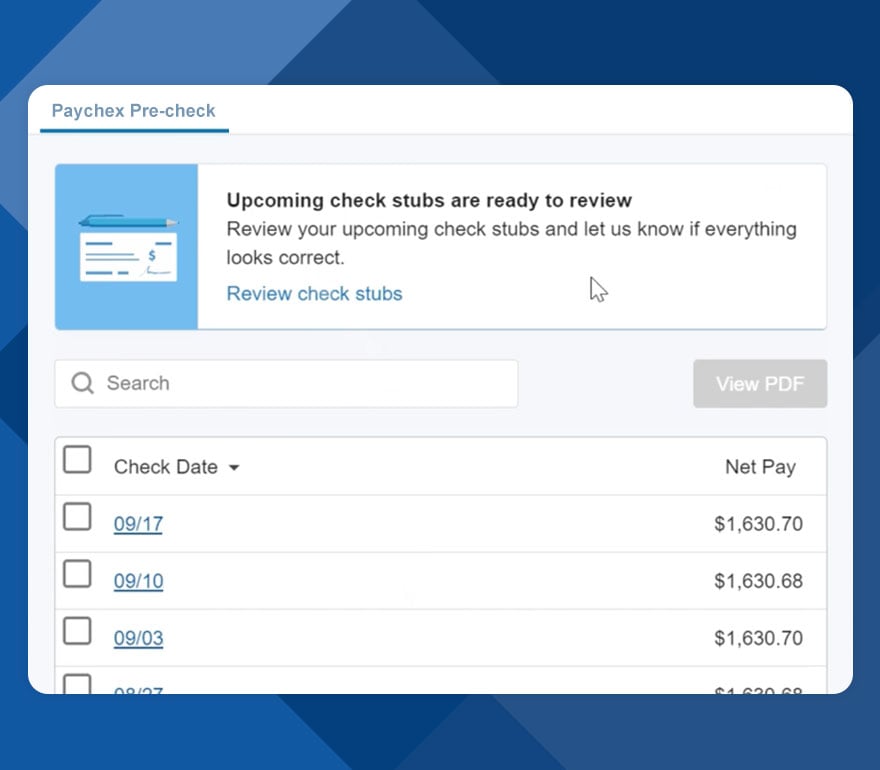Switch to the Paychex Pre-check tab
Image resolution: width=880 pixels, height=770 pixels.
pos(133,111)
